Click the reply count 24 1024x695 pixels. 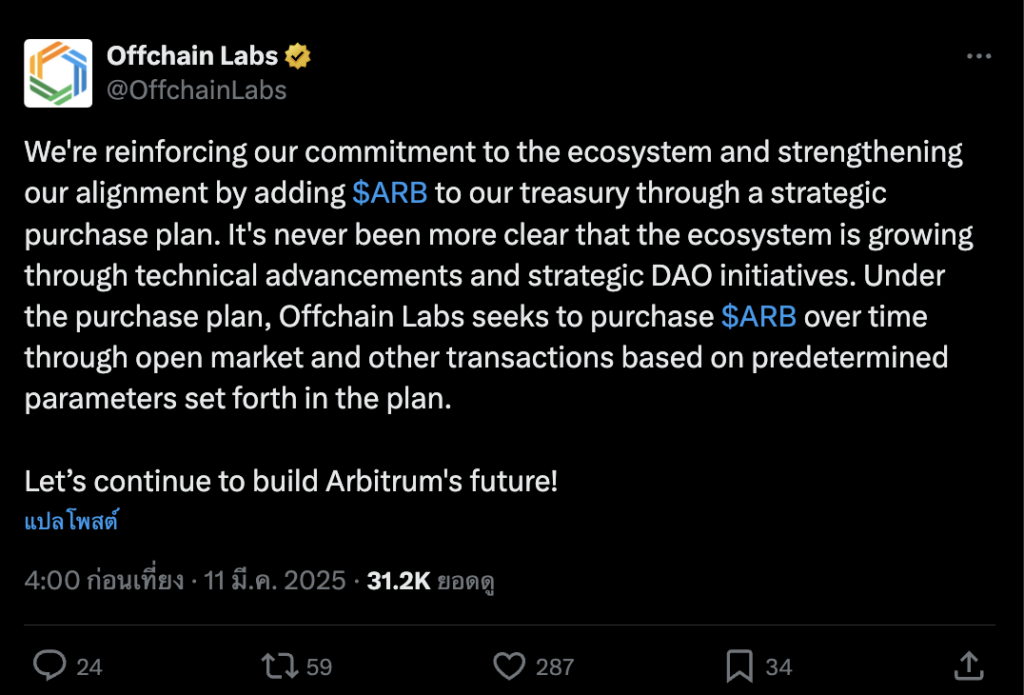pyautogui.click(x=90, y=666)
